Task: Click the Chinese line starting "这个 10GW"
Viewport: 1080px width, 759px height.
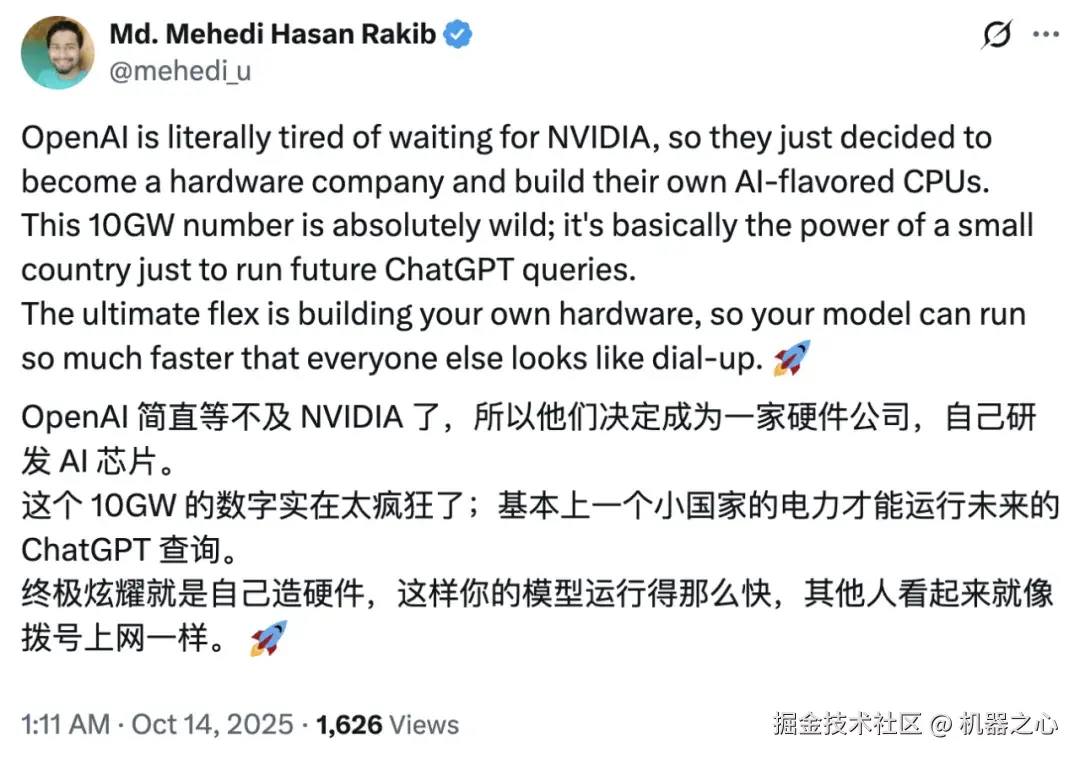Action: 540,507
